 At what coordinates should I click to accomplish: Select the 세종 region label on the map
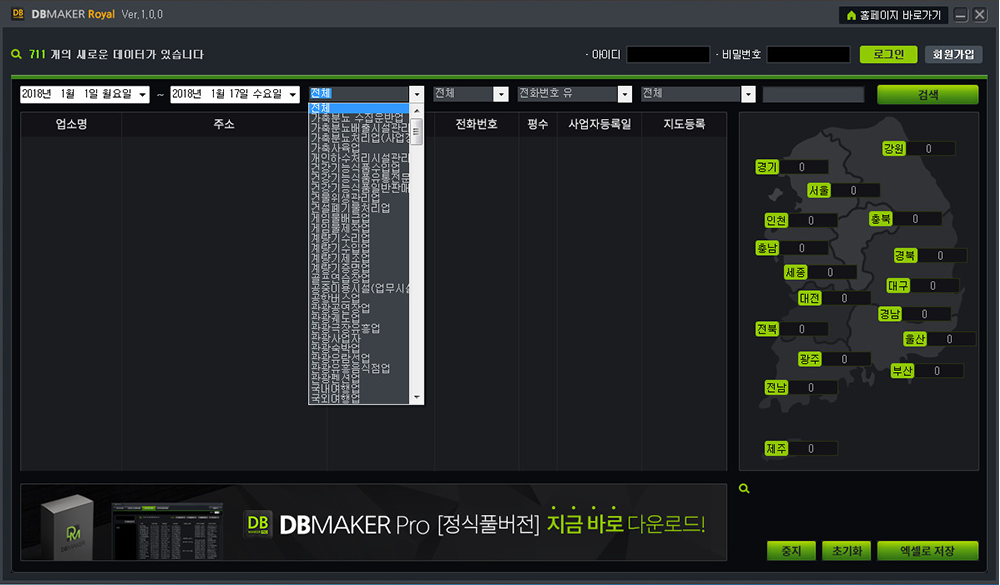[x=795, y=272]
